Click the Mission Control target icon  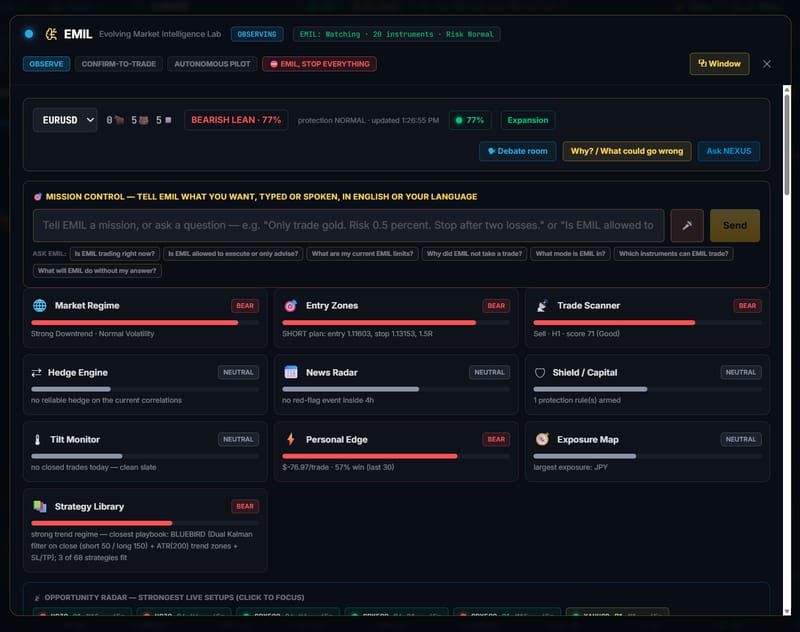(x=37, y=197)
